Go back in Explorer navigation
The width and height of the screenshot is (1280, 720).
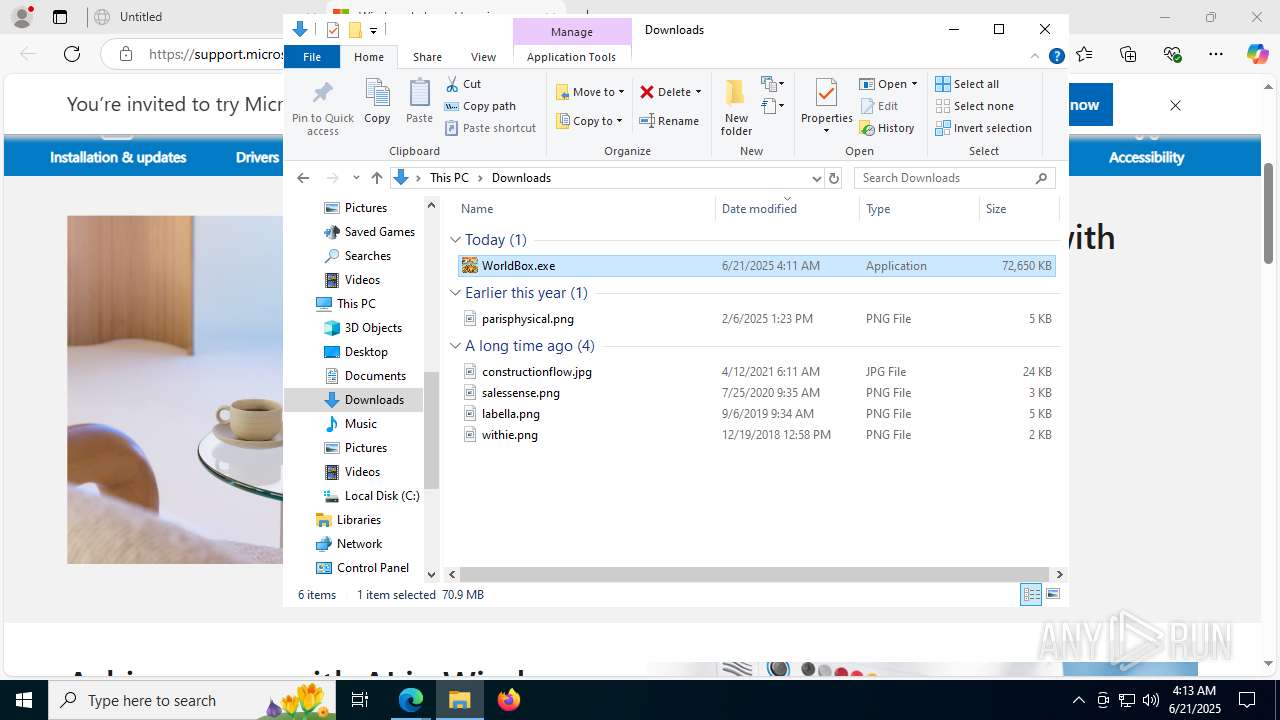pos(304,178)
